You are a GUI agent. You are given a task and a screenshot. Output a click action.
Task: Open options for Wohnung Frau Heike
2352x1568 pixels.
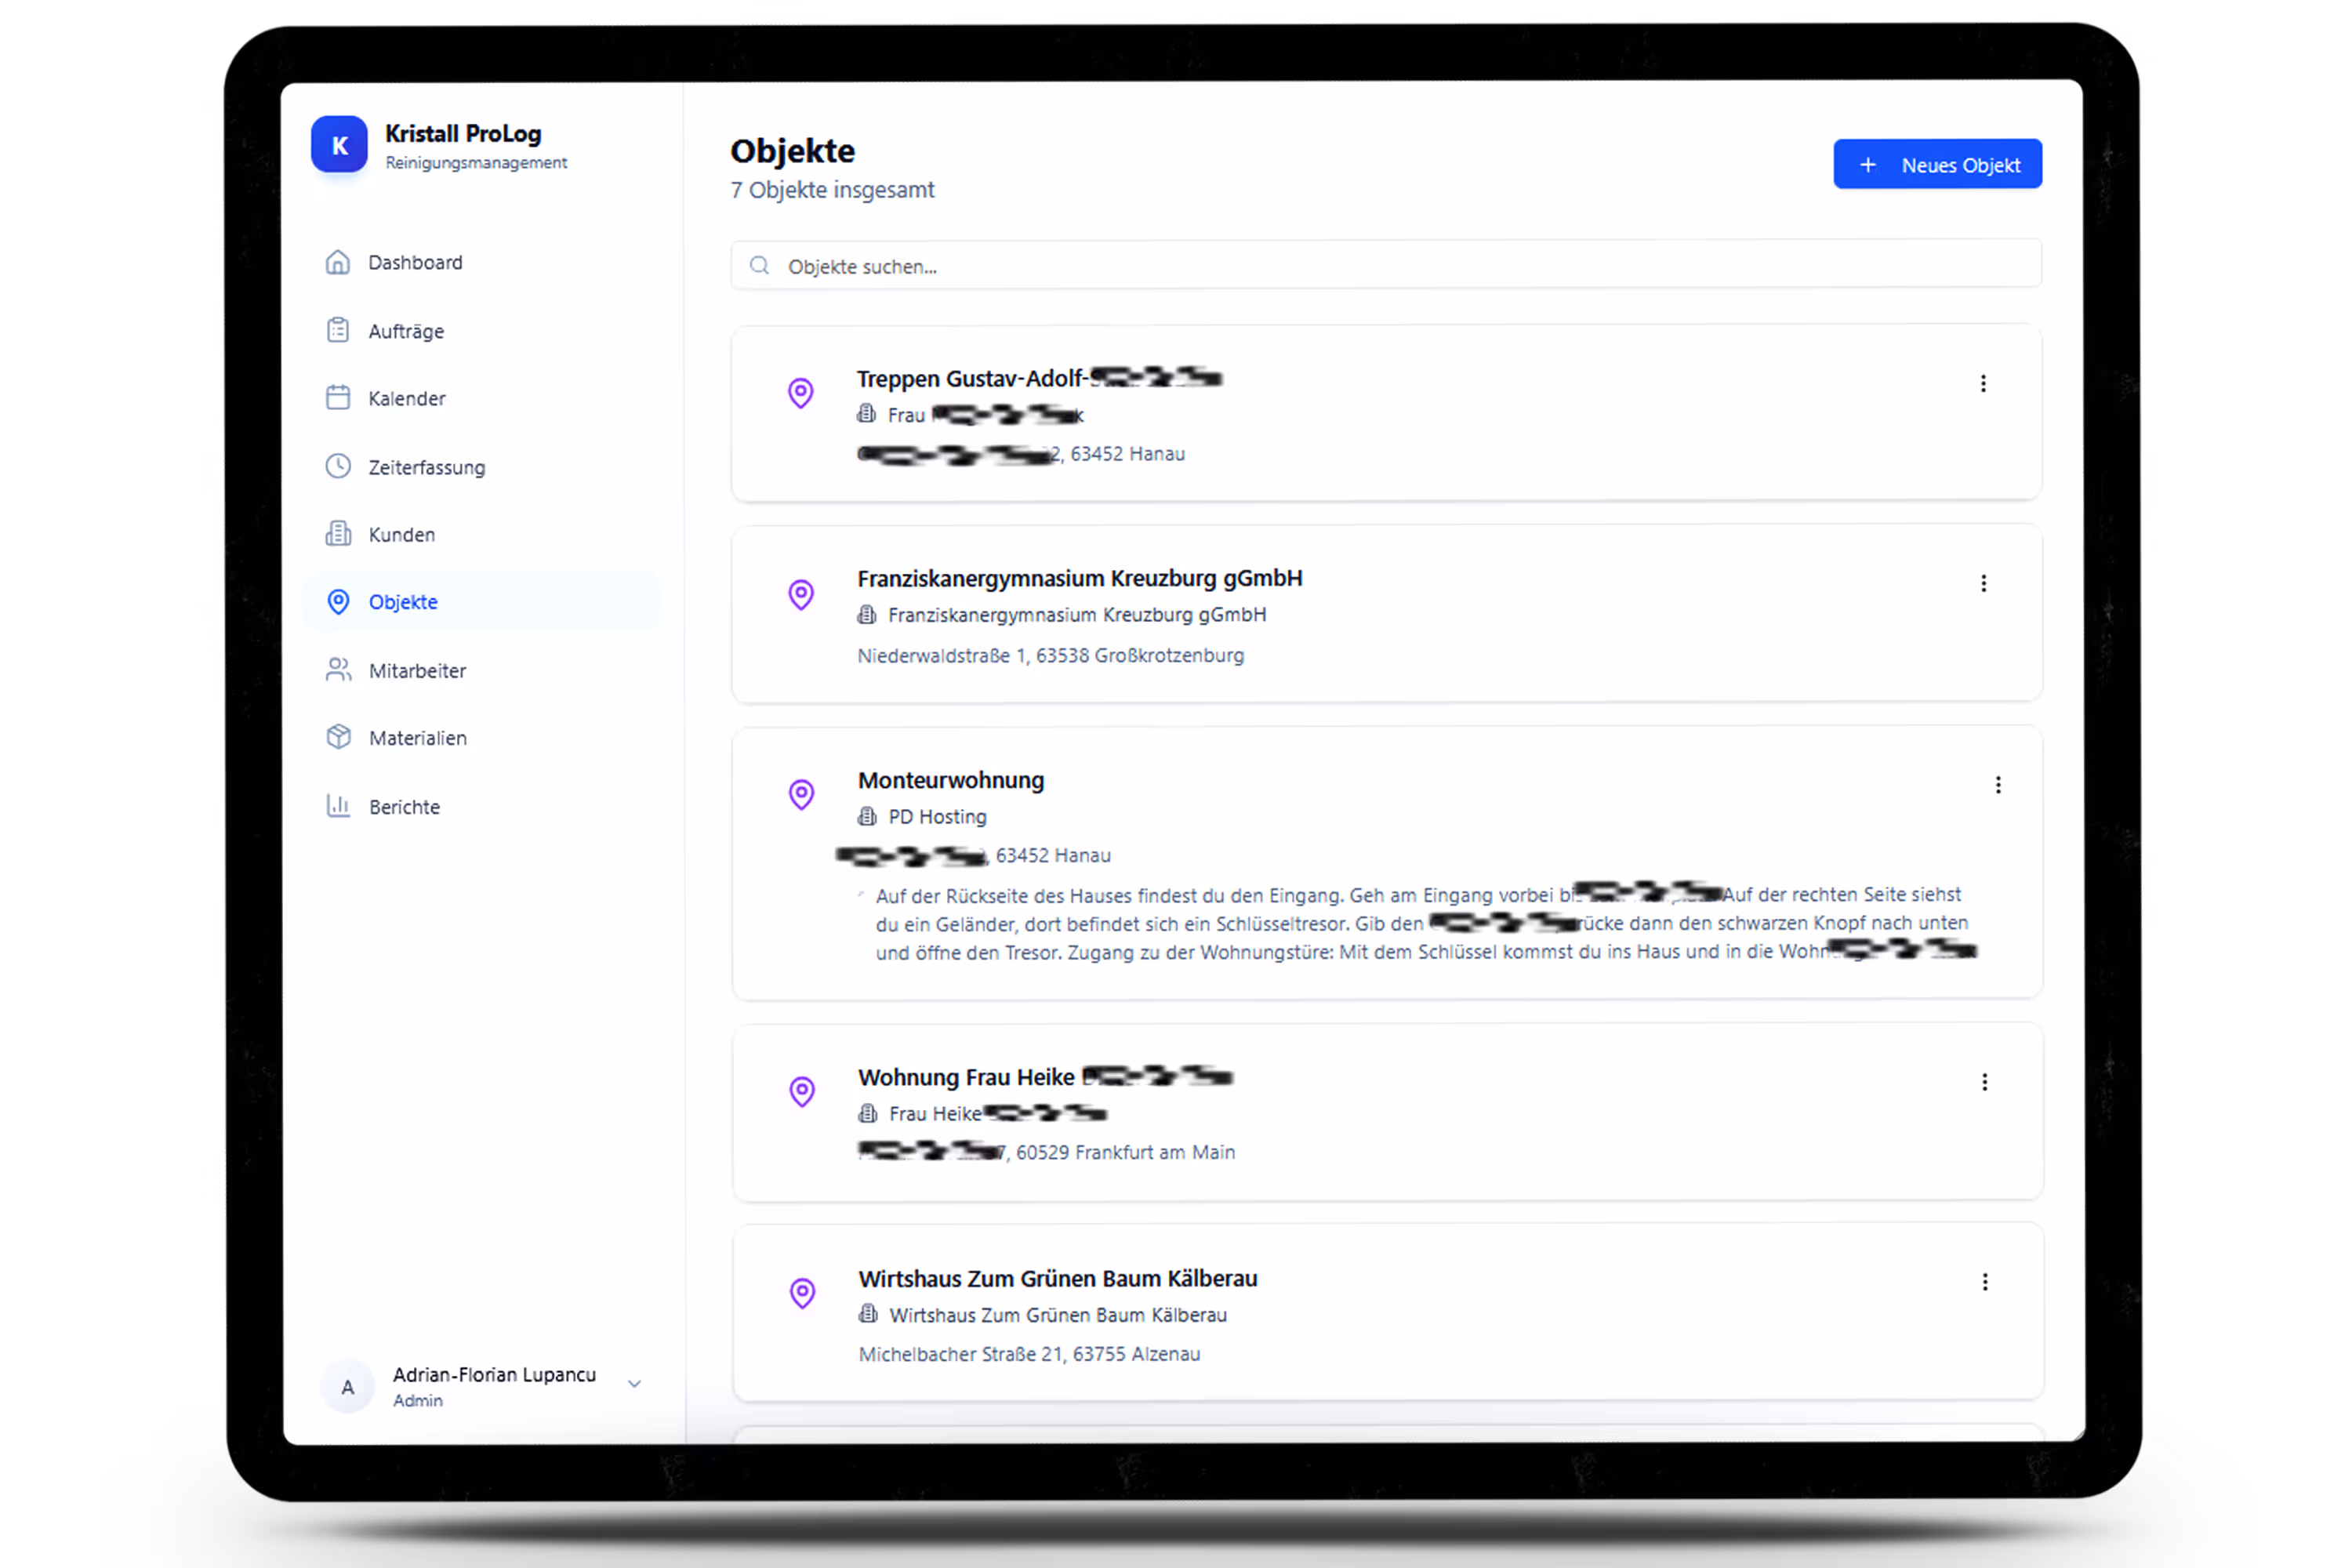(x=1985, y=1082)
